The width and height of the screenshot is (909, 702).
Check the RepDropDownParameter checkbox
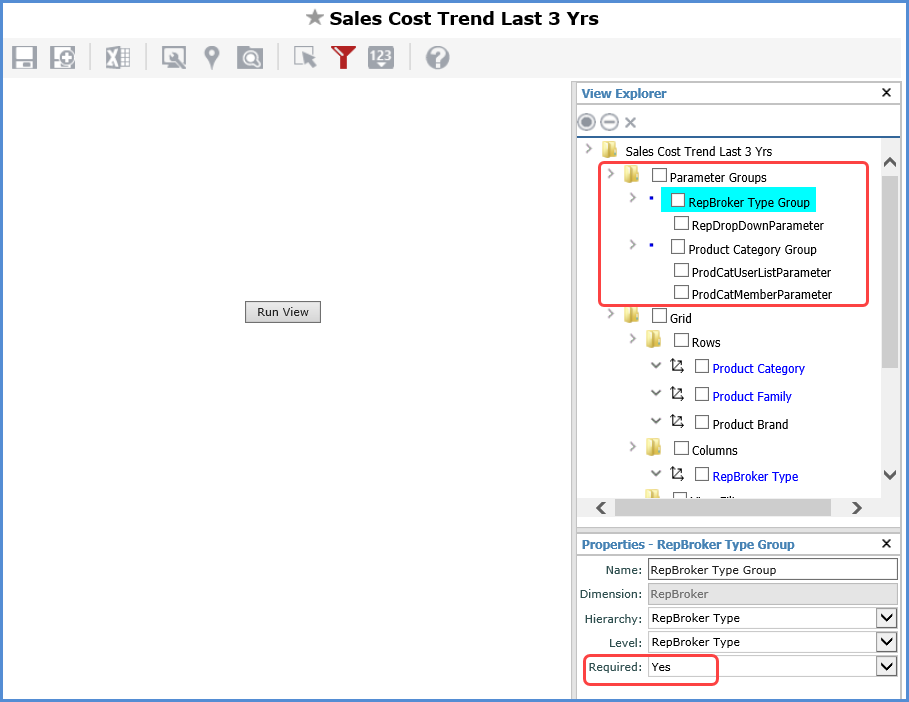pos(682,224)
